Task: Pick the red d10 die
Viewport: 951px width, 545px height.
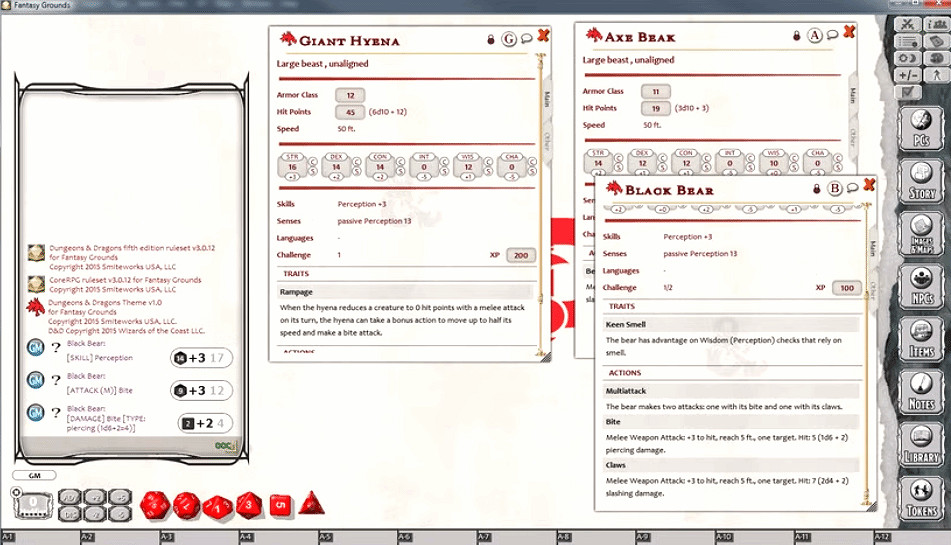Action: point(217,506)
